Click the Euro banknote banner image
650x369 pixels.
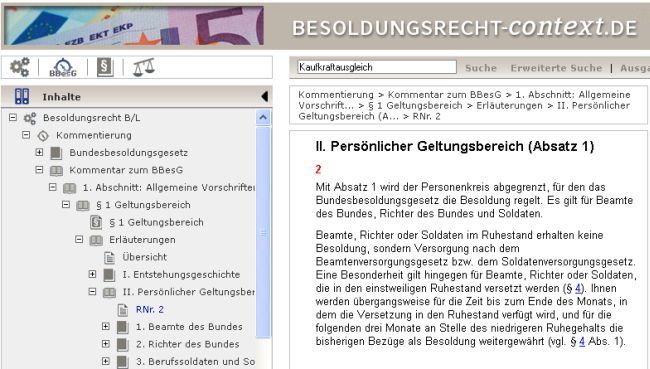[x=133, y=25]
